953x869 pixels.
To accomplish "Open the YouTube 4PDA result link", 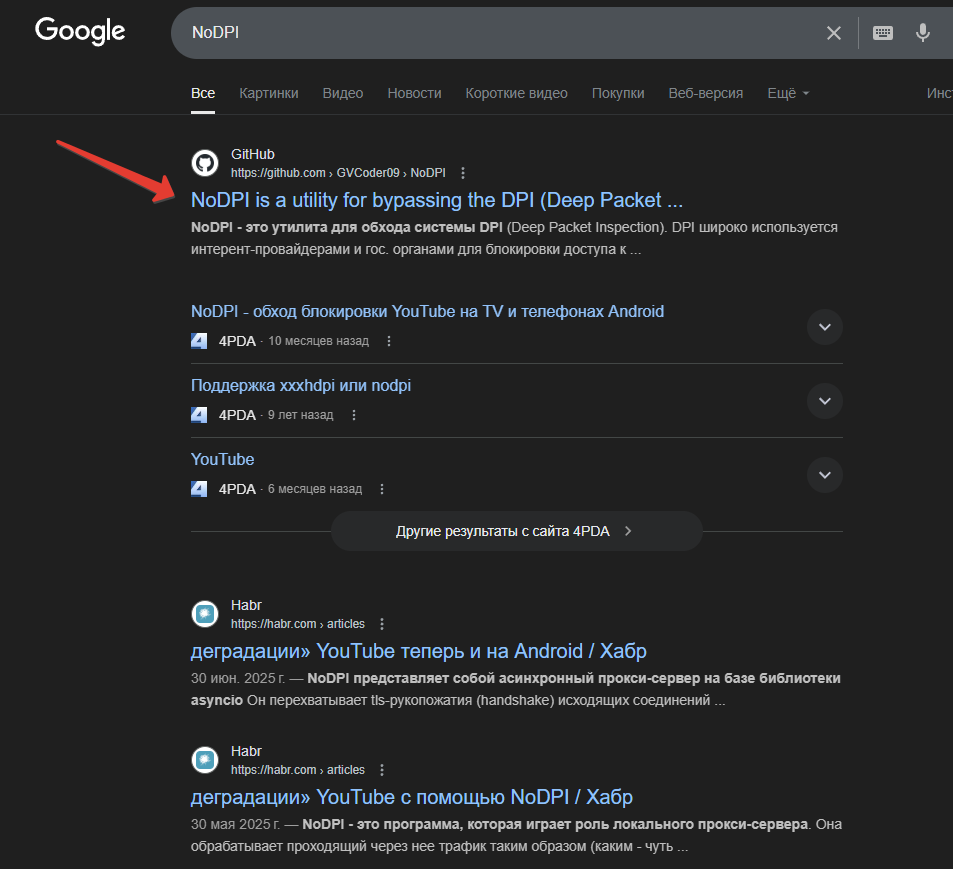I will click(222, 459).
